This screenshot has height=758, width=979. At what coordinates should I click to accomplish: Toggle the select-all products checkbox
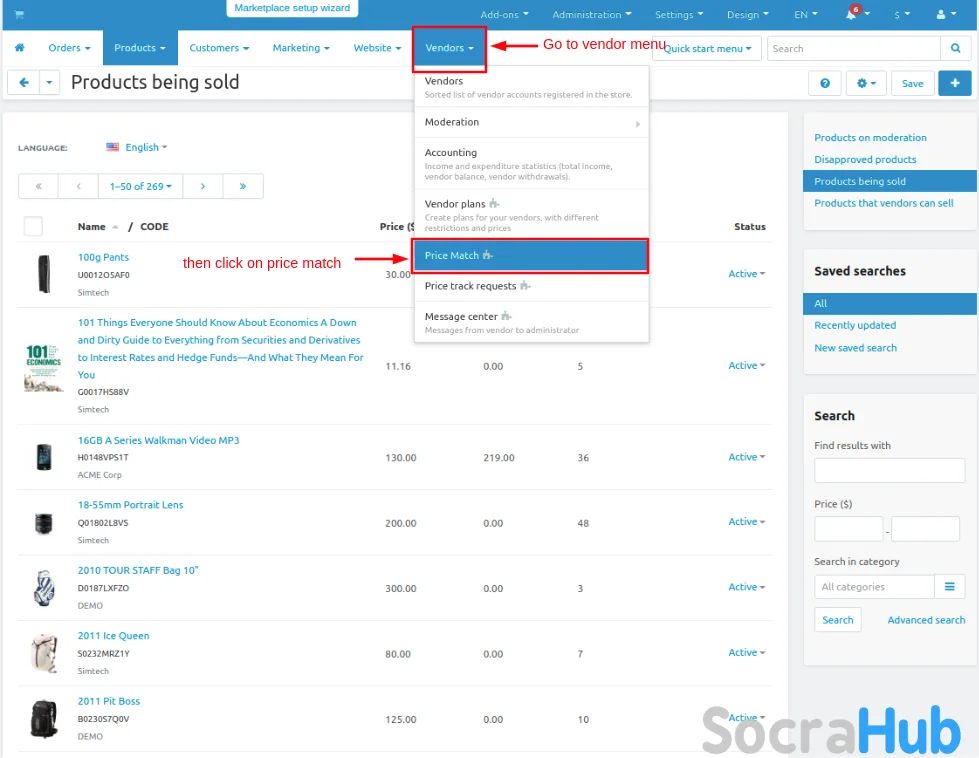(33, 226)
